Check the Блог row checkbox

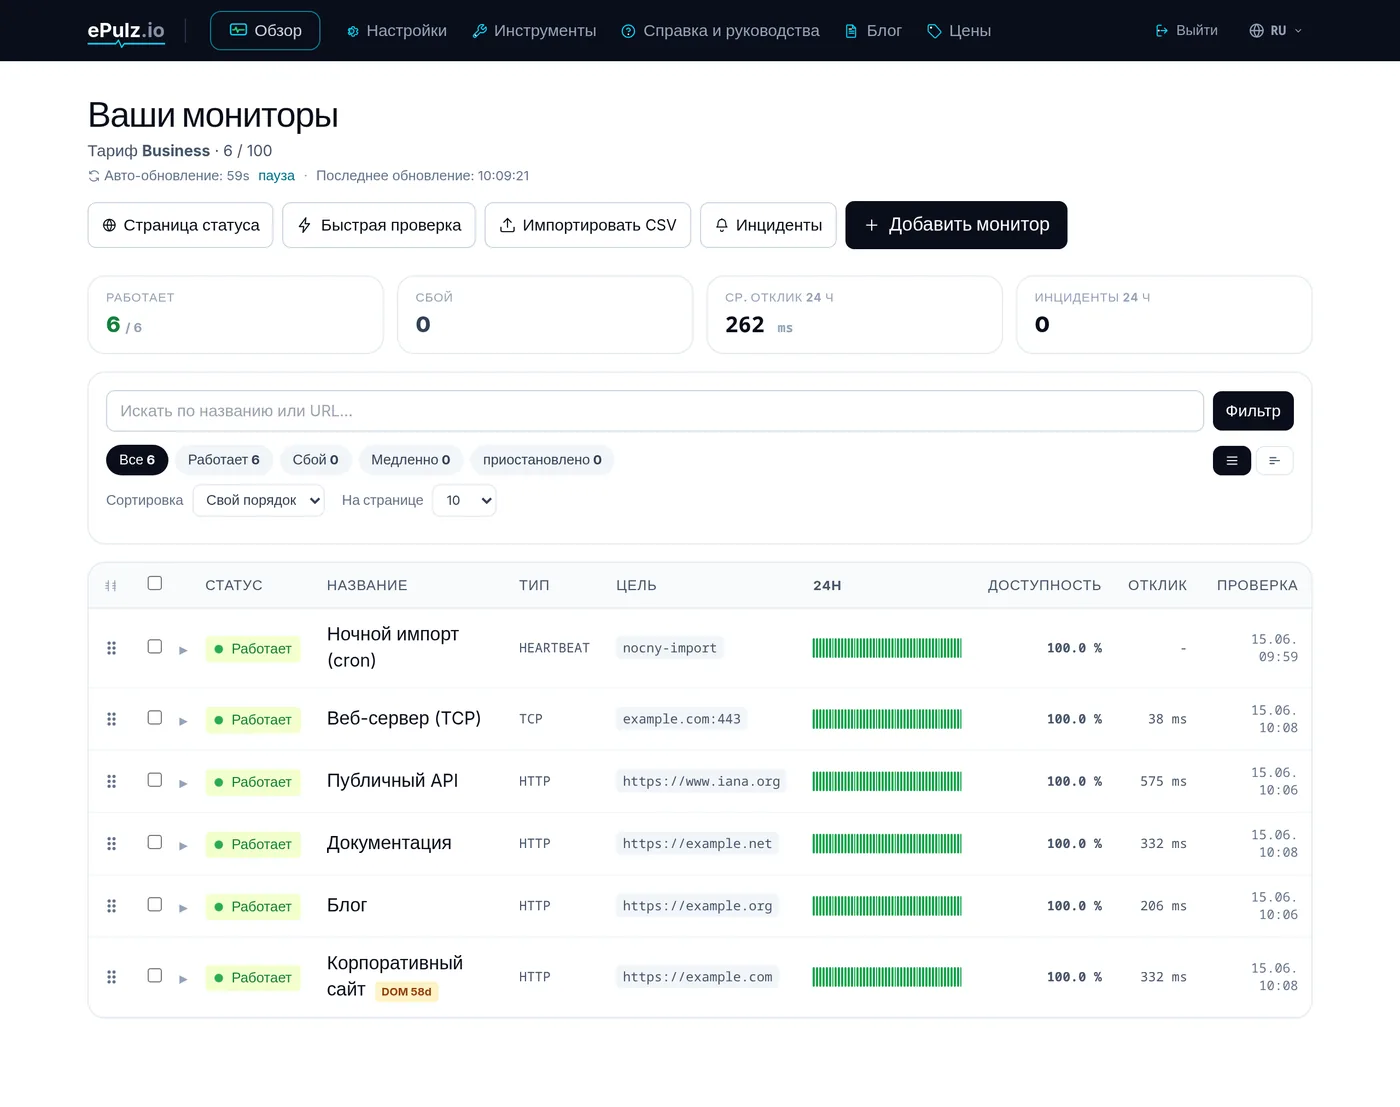[155, 904]
